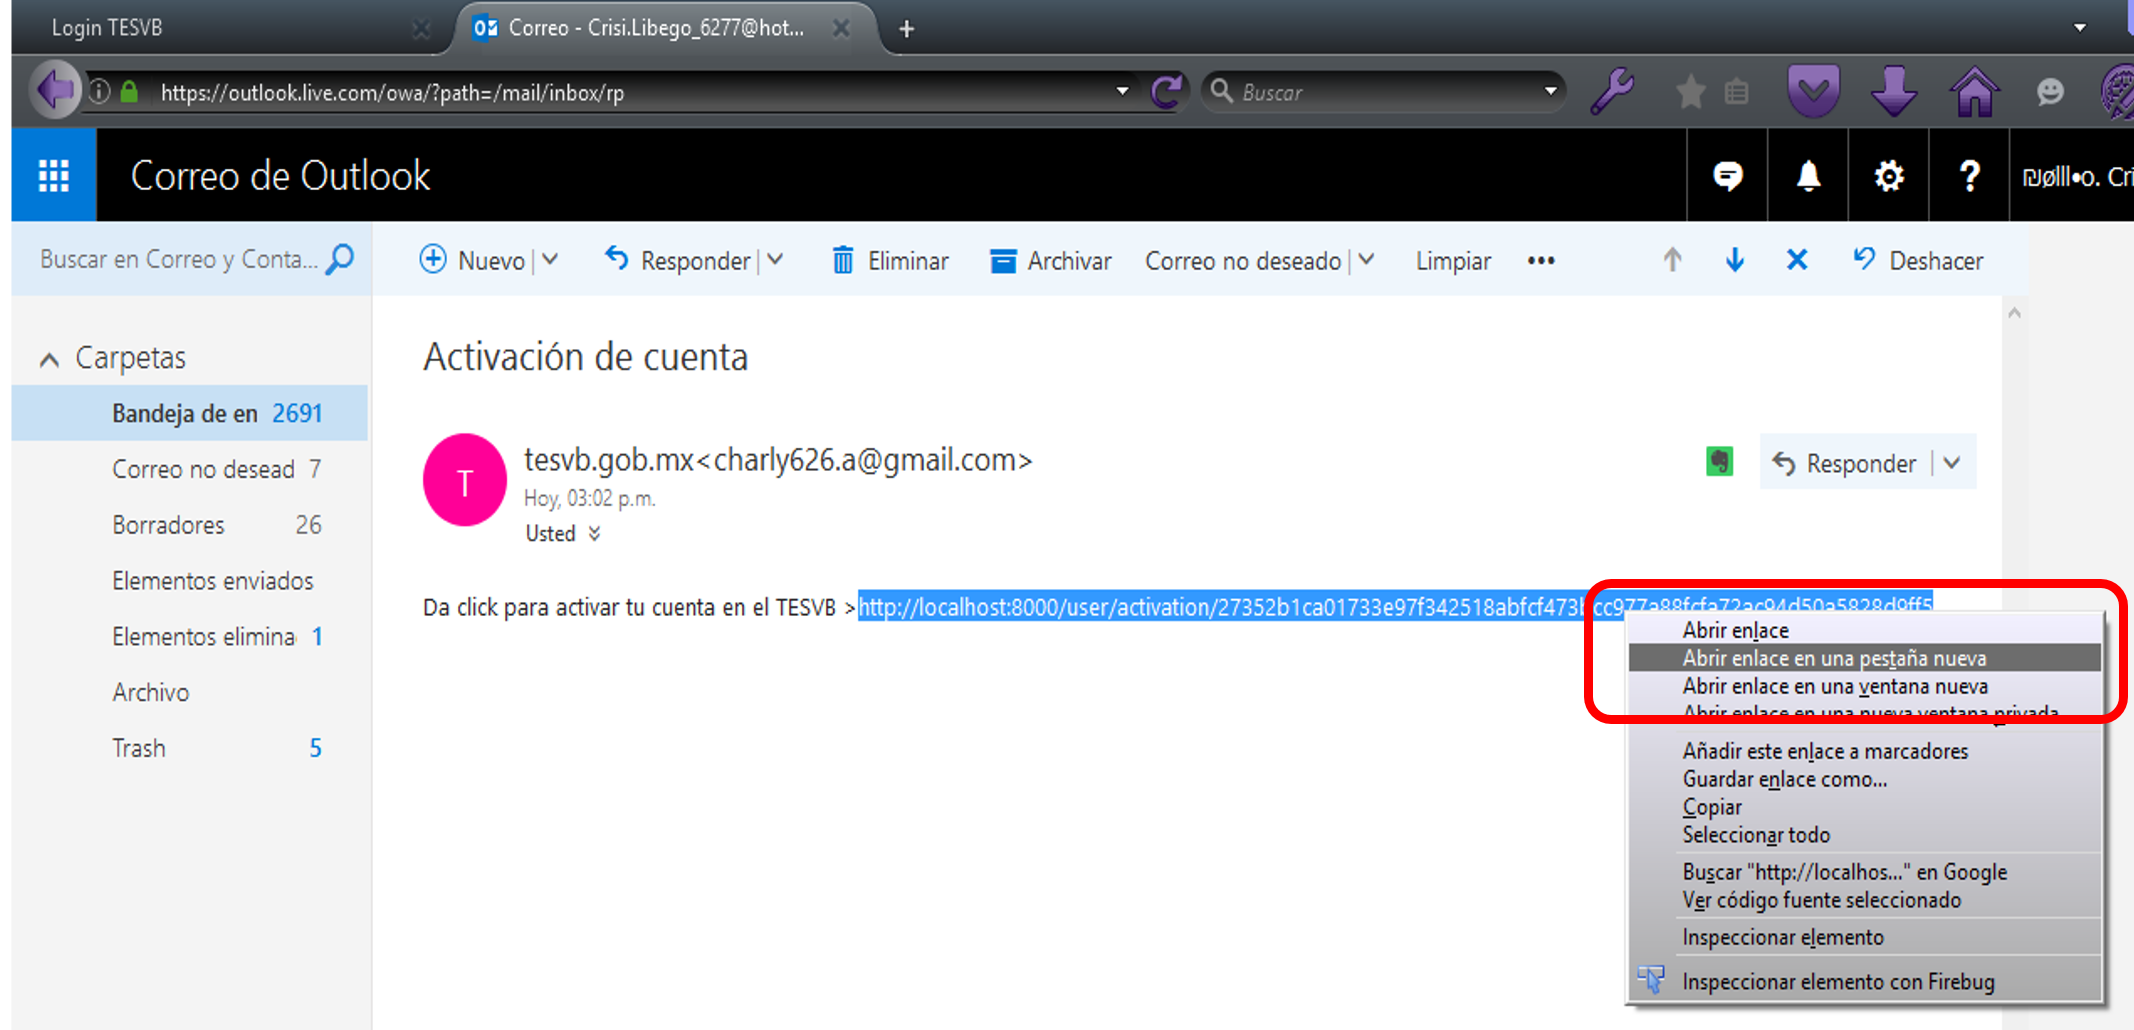Open the Trash folder
The height and width of the screenshot is (1030, 2134).
point(190,748)
